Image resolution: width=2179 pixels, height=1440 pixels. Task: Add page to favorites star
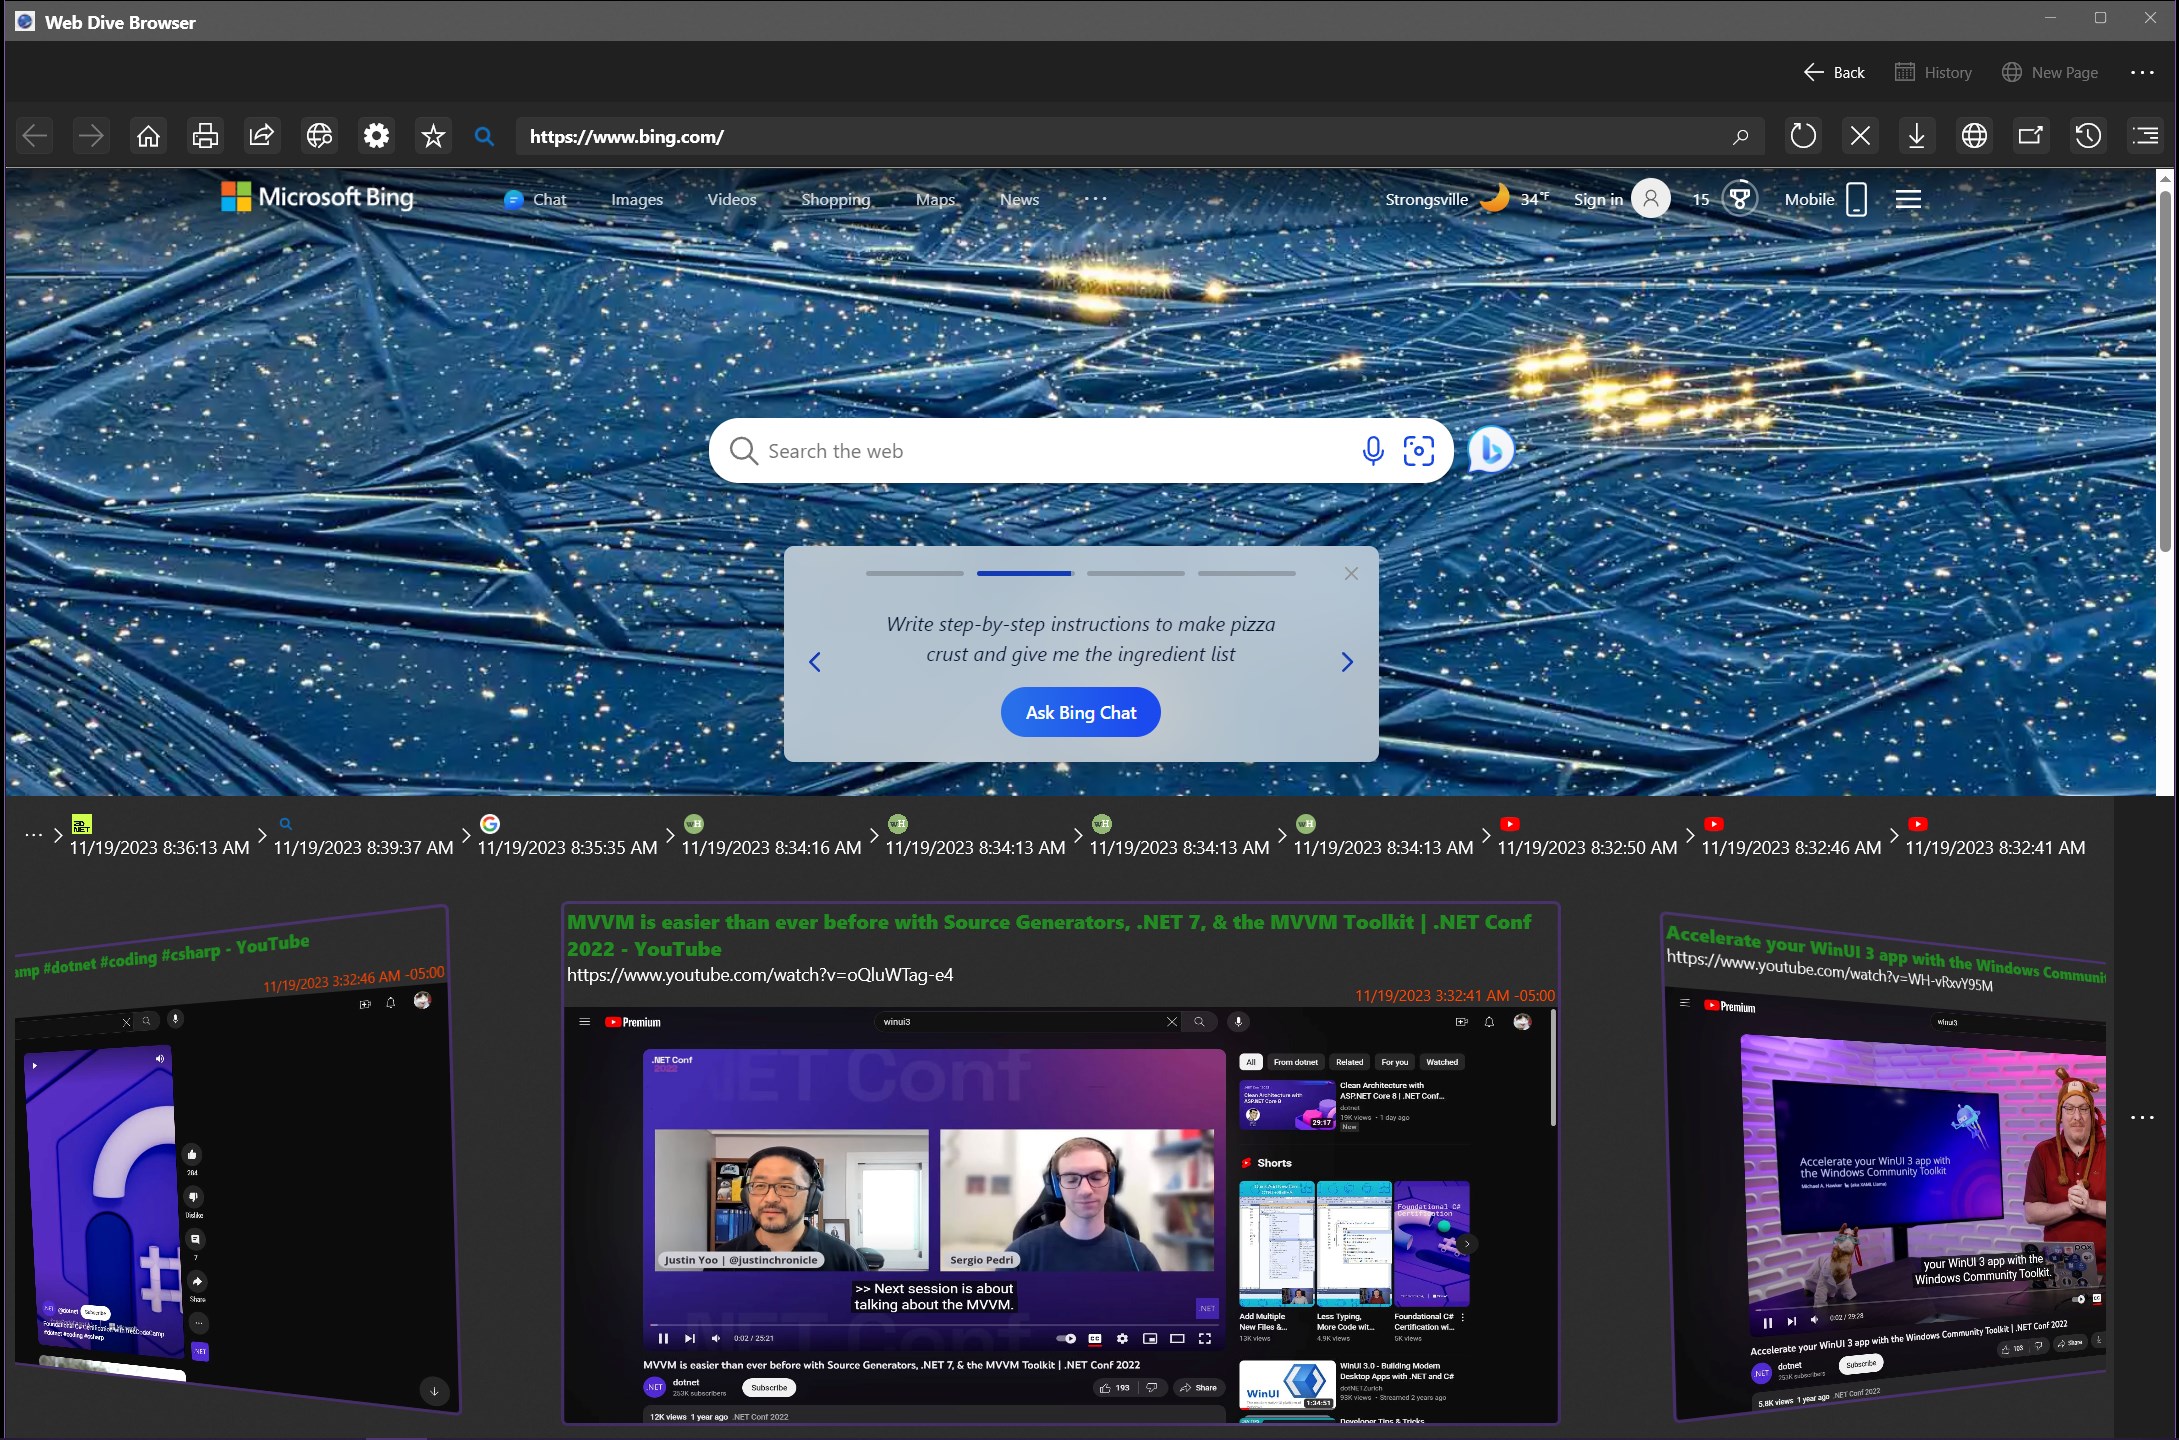(x=433, y=136)
